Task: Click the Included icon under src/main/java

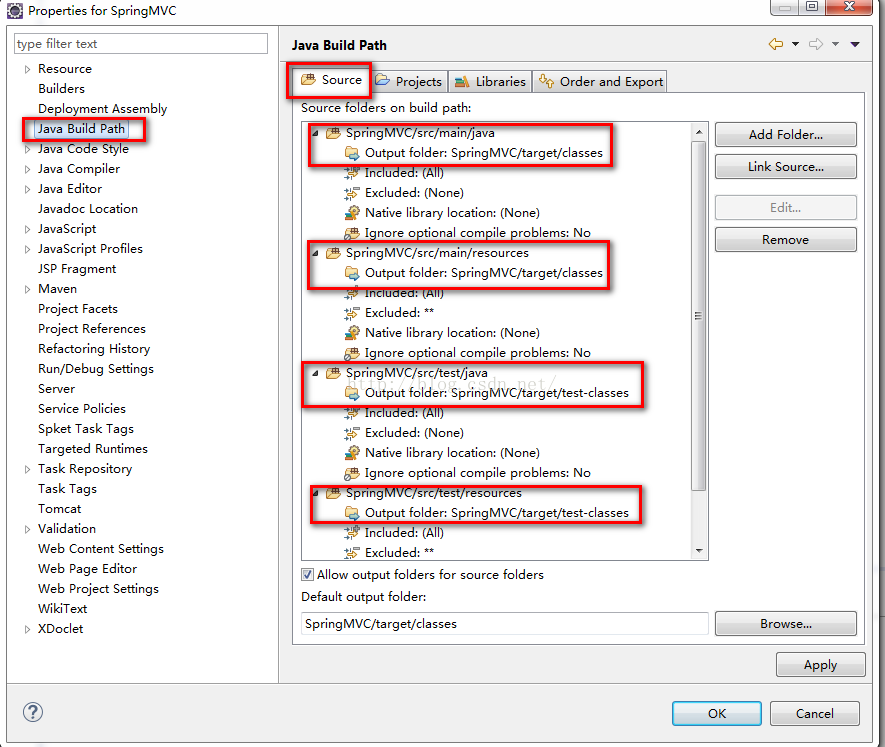Action: coord(352,173)
